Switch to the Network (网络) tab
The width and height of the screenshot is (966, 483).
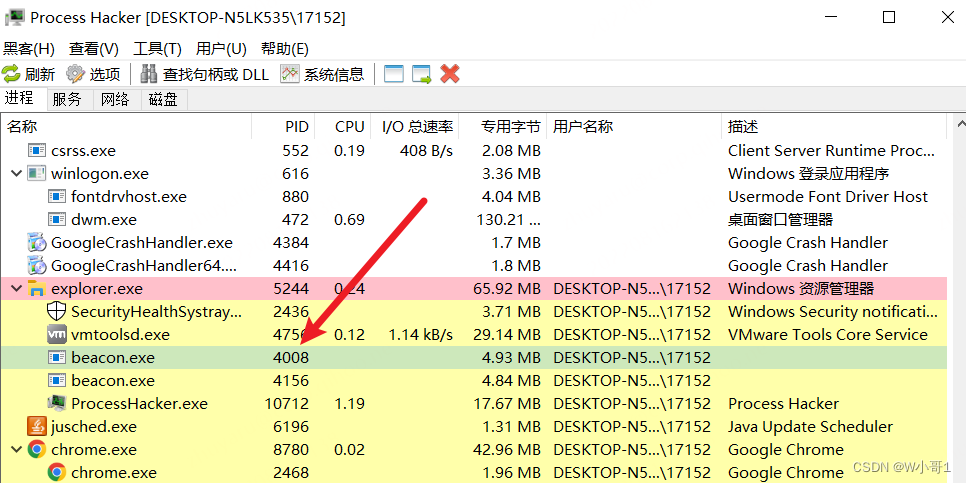coord(115,99)
